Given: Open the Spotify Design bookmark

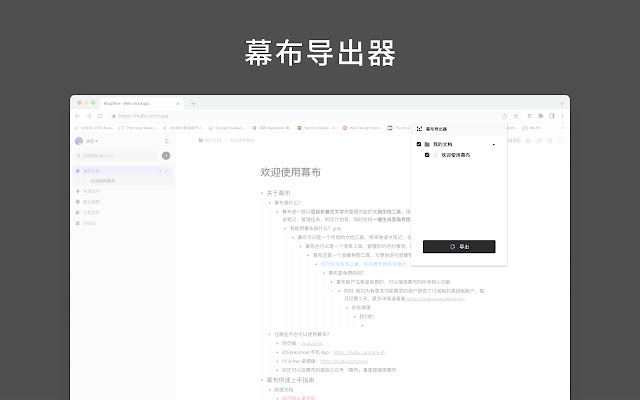Looking at the screenshot, I should click(x=318, y=128).
